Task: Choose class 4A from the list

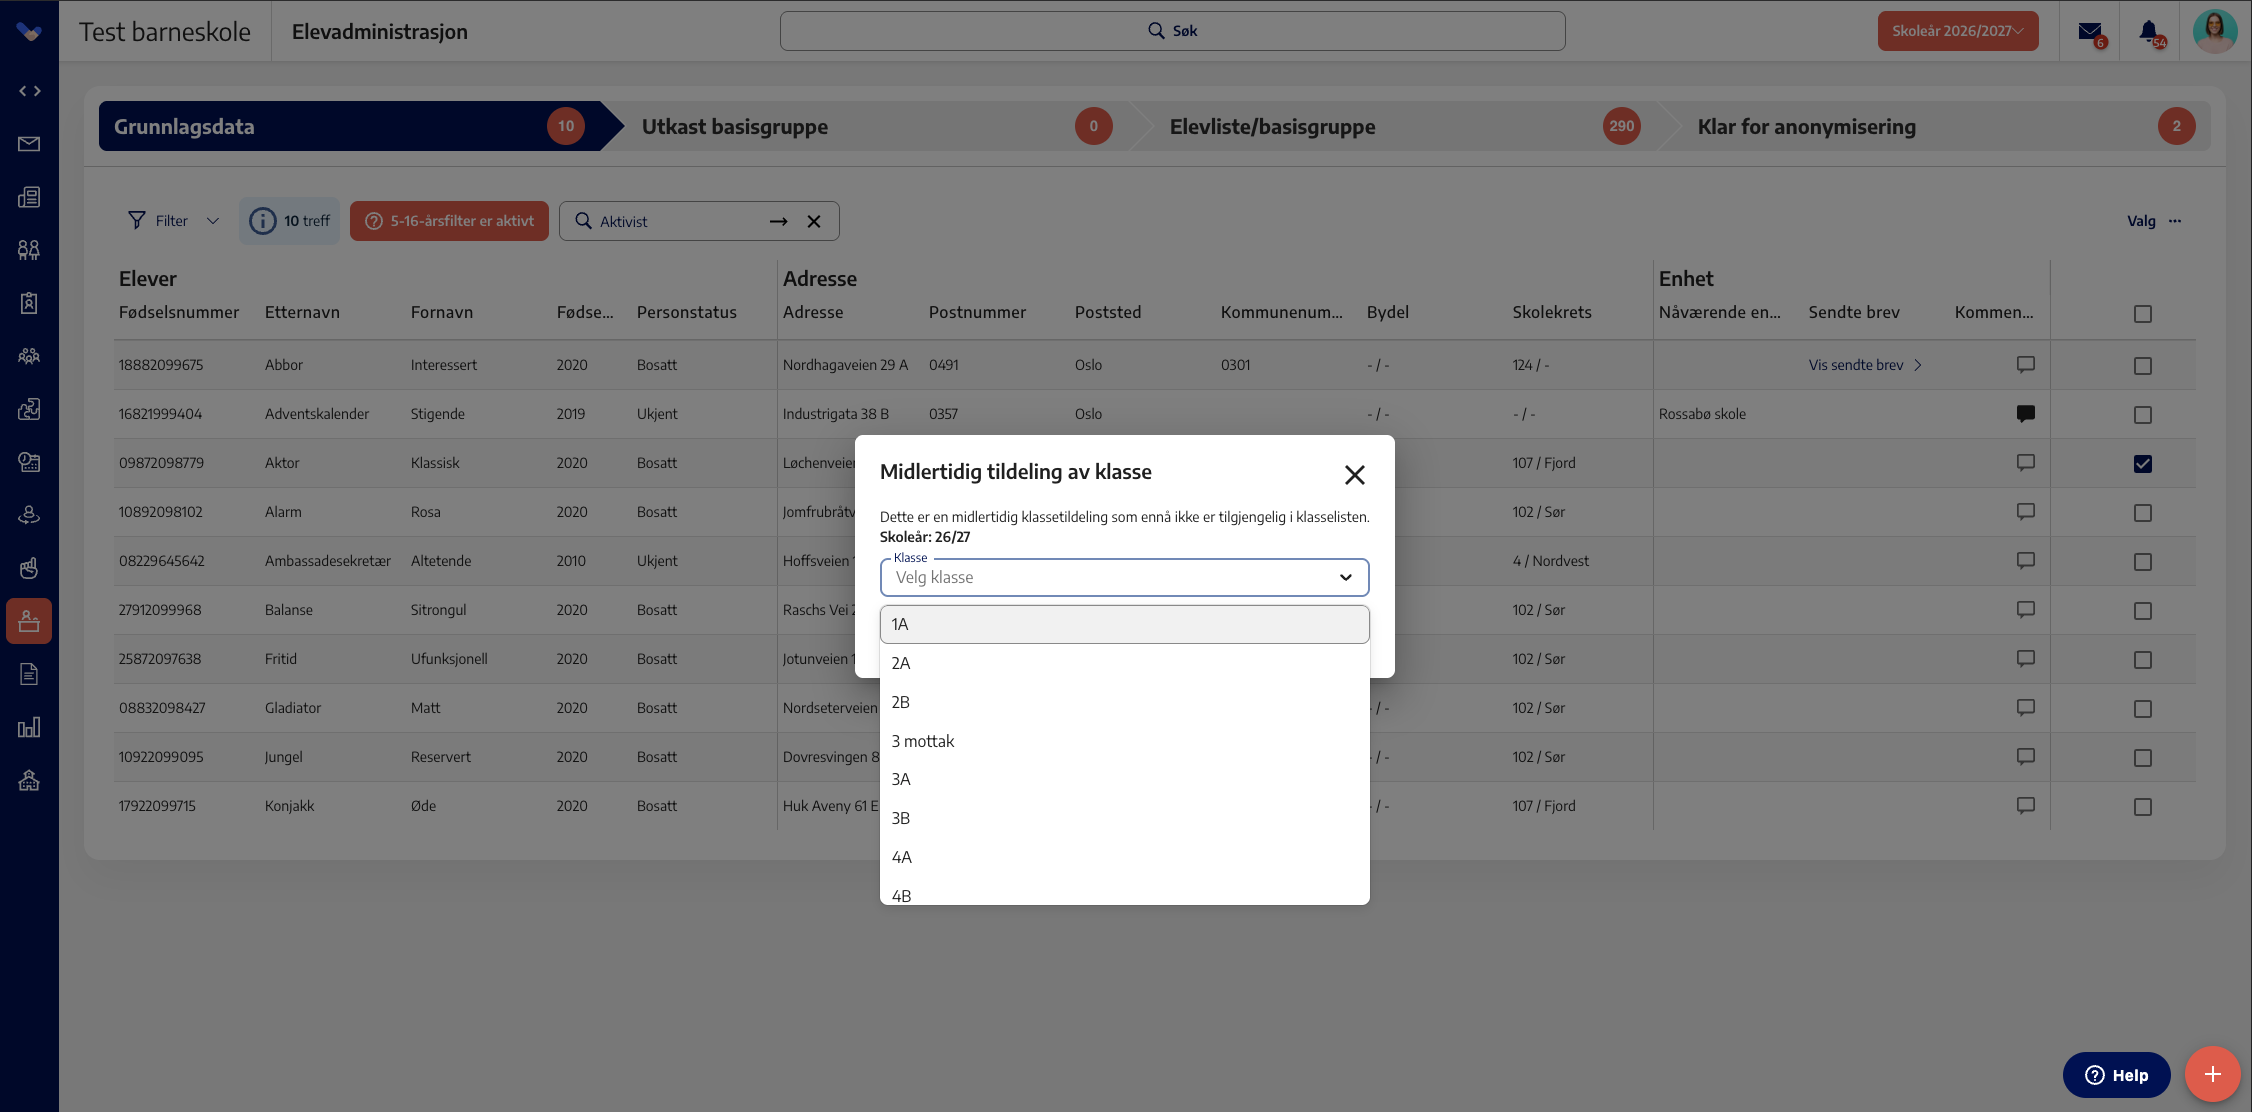Action: pyautogui.click(x=1125, y=857)
